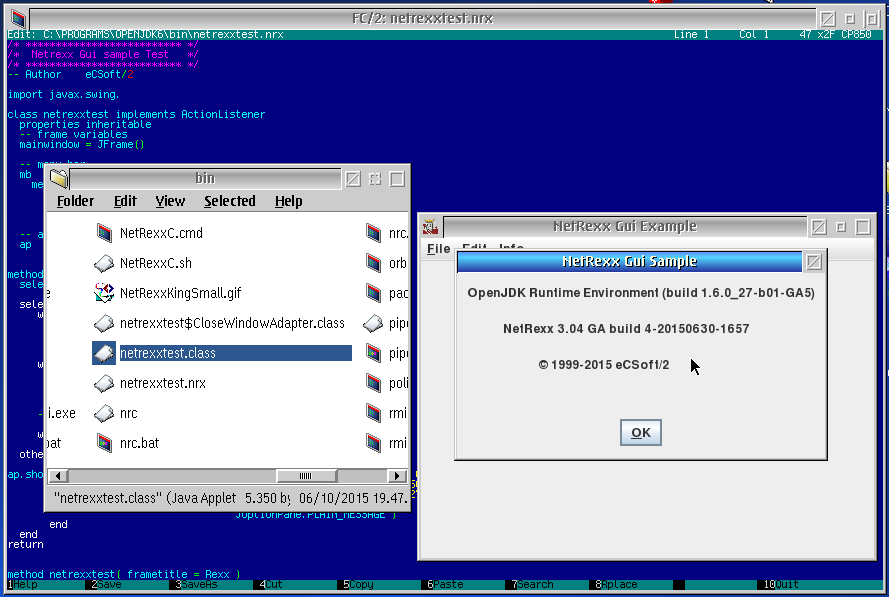The height and width of the screenshot is (597, 889).
Task: Click the 'NetRexx Gui Sample' dialog title bar
Action: (629, 262)
